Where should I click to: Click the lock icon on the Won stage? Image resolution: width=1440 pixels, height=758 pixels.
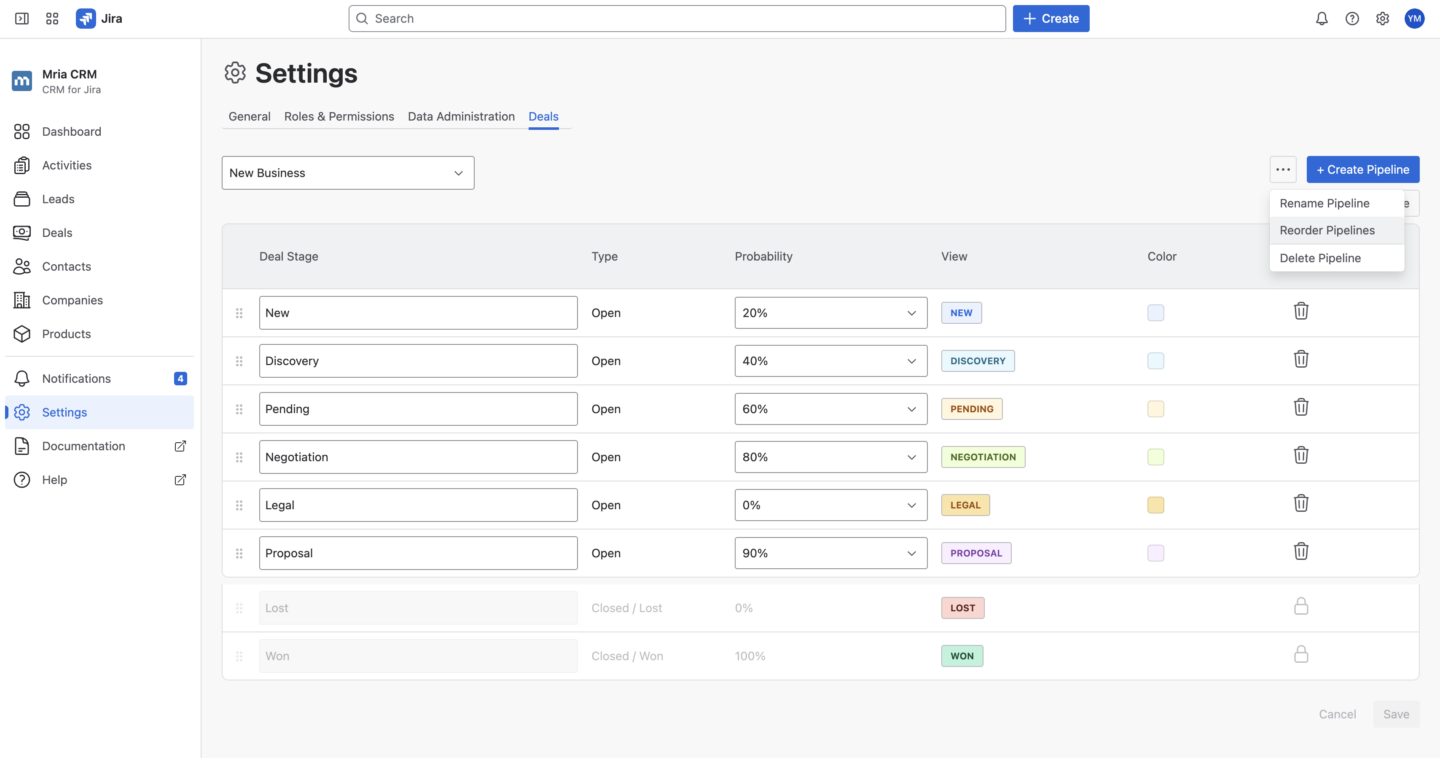[x=1301, y=654]
